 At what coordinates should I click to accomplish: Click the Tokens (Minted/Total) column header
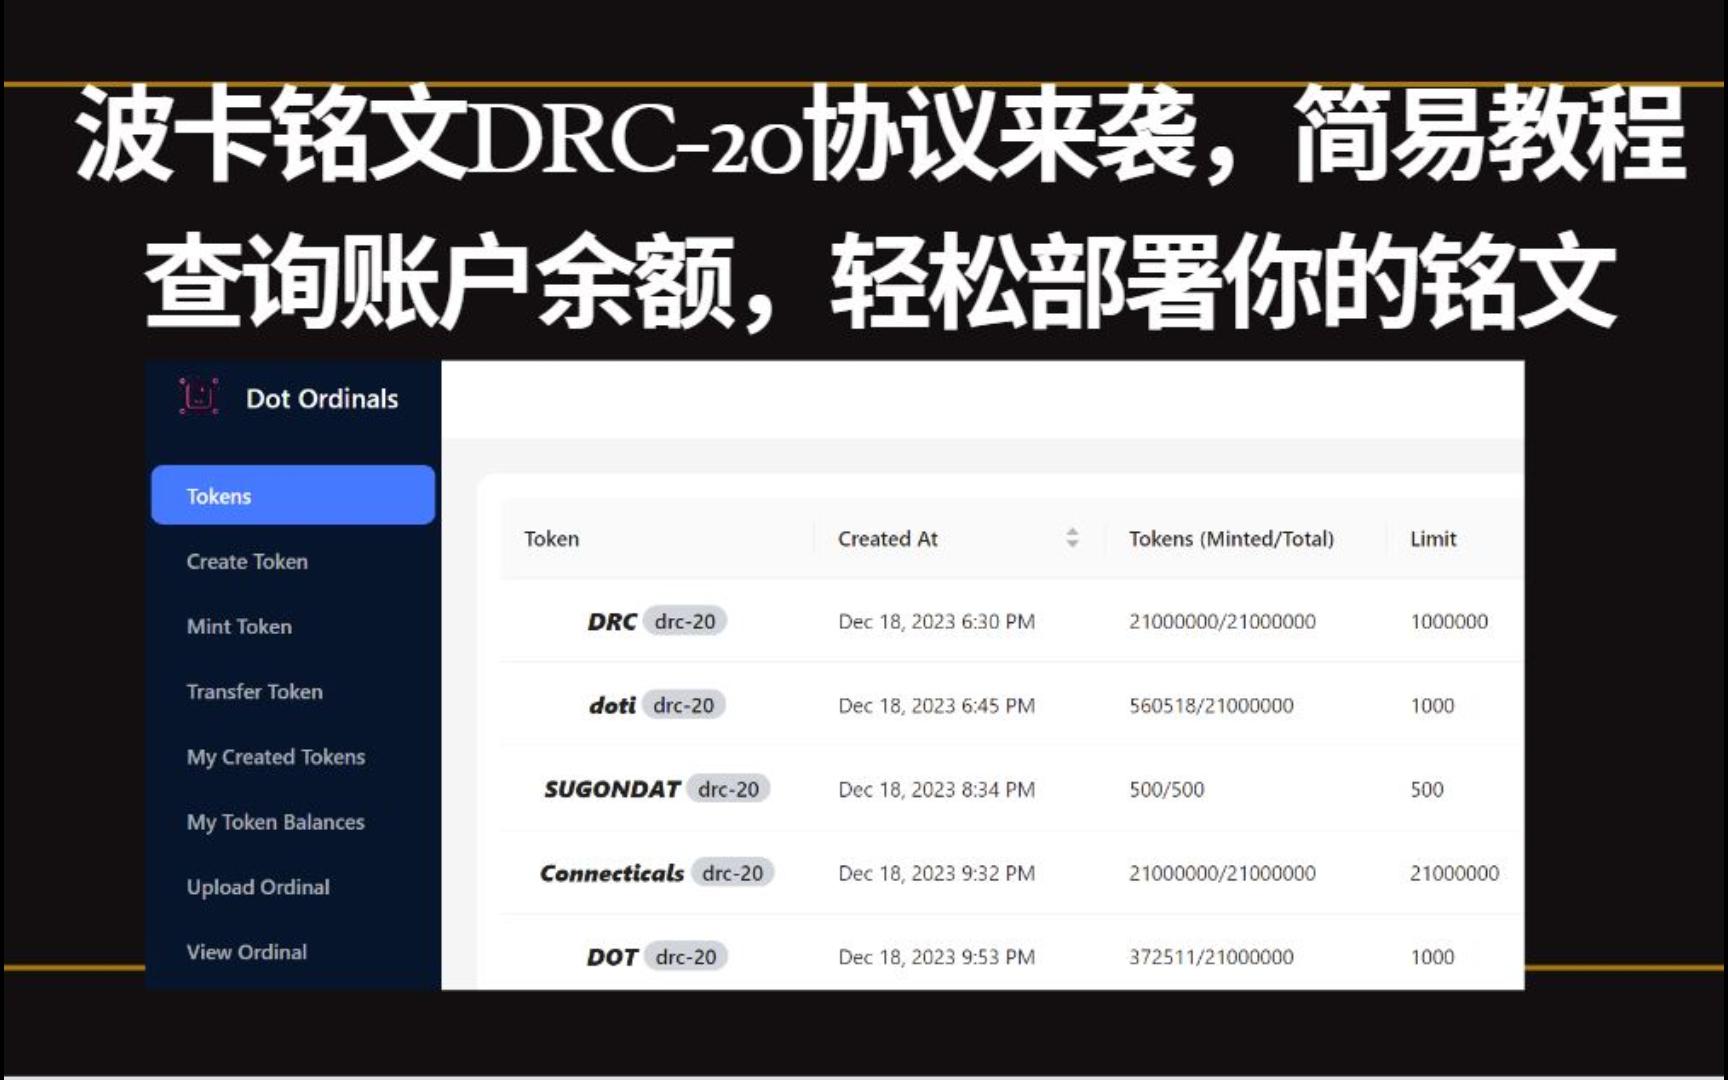pos(1231,539)
